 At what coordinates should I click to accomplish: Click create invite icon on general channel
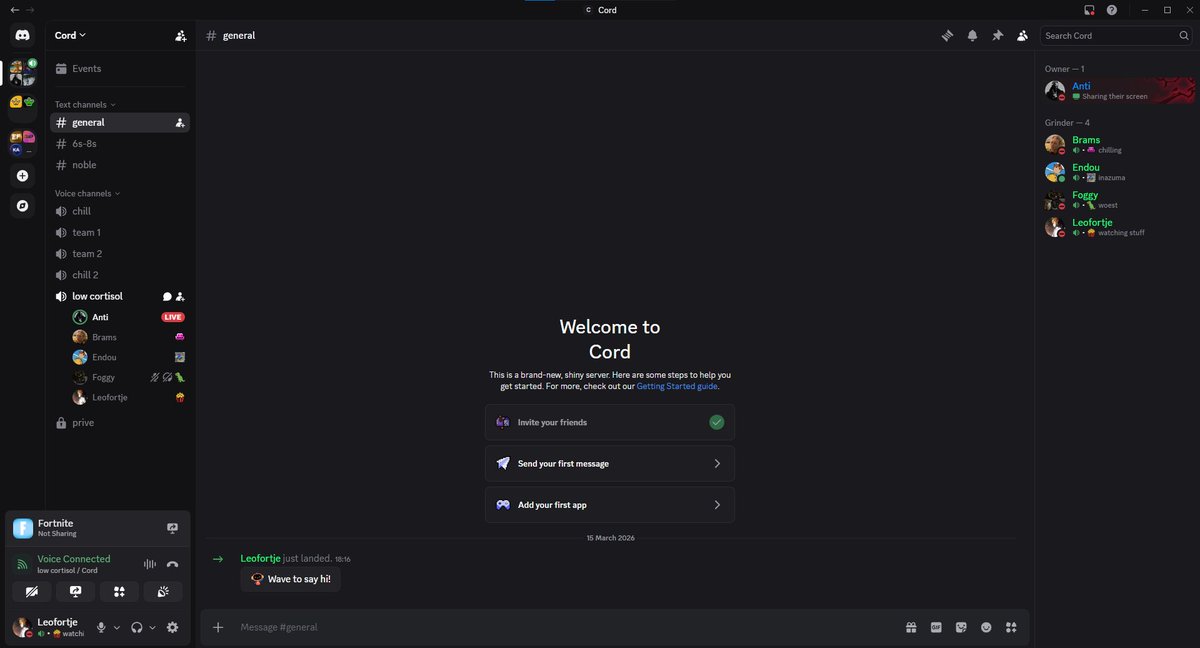[180, 122]
